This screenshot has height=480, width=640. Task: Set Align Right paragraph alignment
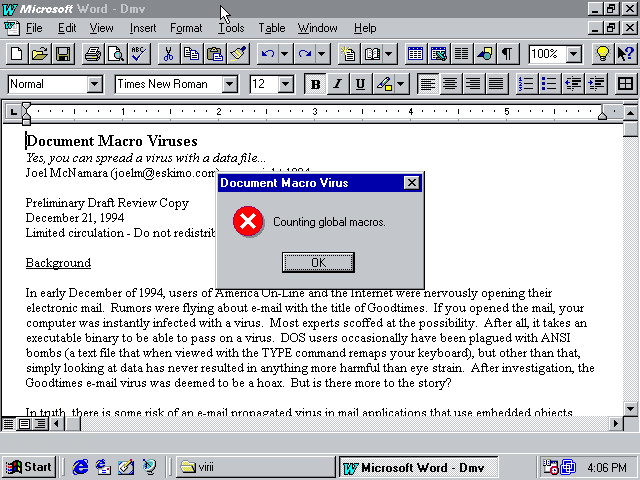click(x=473, y=84)
